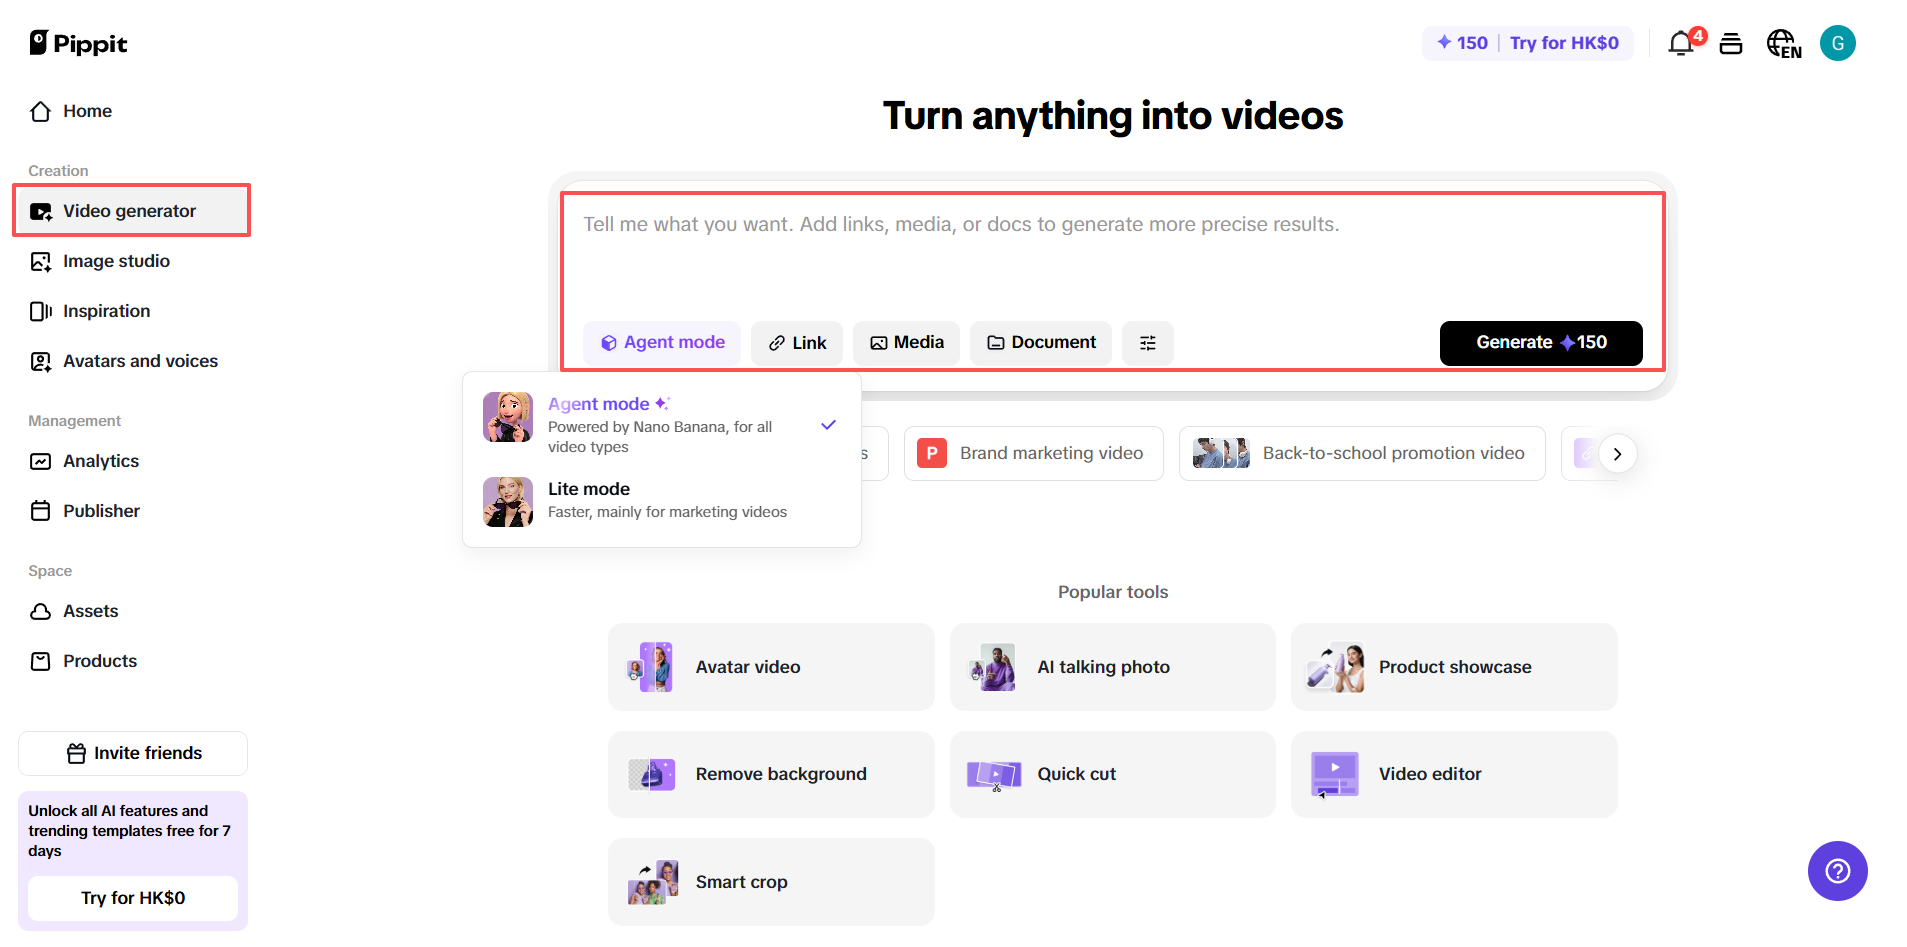Open the Video editor tool
This screenshot has width=1907, height=947.
1453,774
